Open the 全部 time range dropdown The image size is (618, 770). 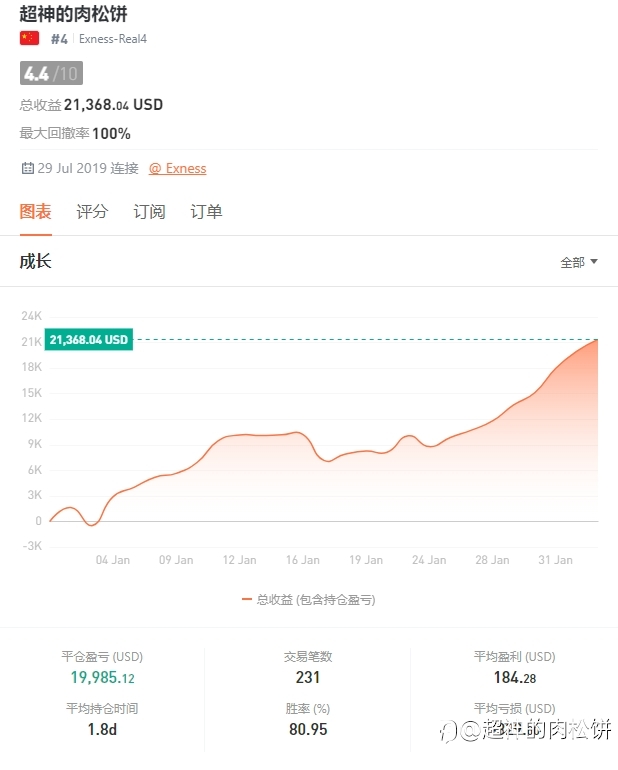579,262
